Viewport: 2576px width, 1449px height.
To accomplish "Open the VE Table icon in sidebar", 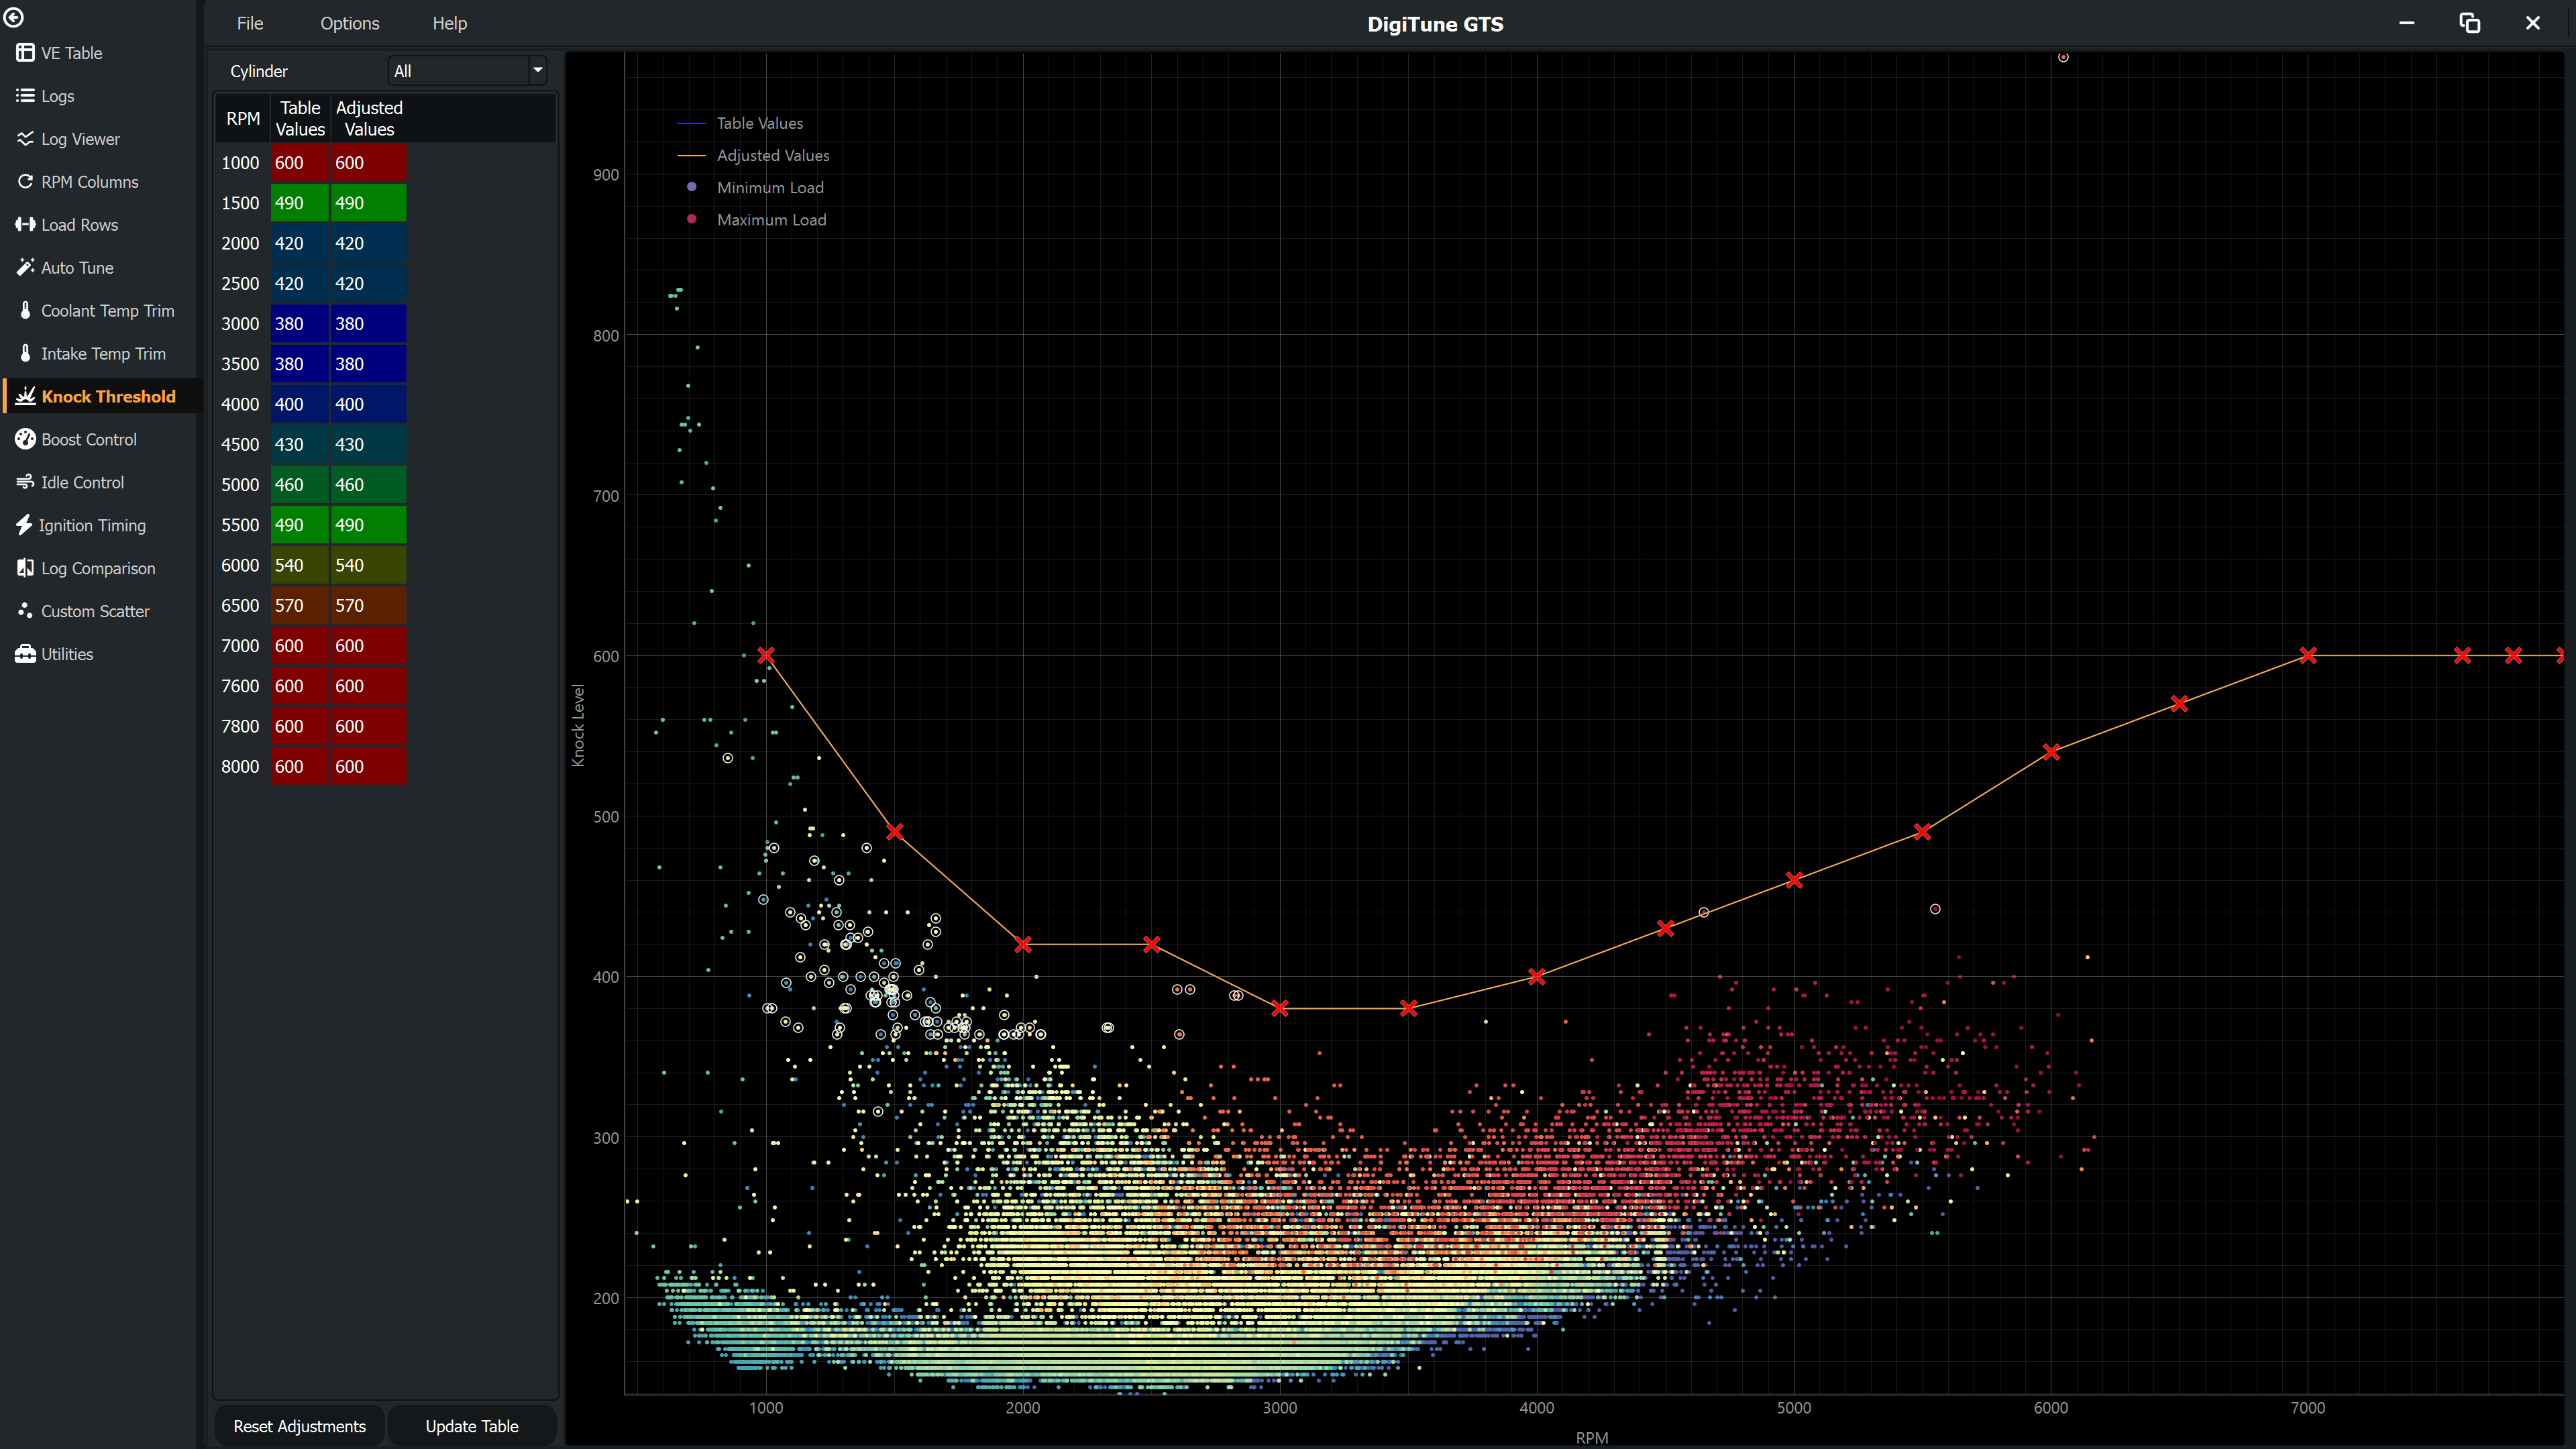I will coord(25,53).
